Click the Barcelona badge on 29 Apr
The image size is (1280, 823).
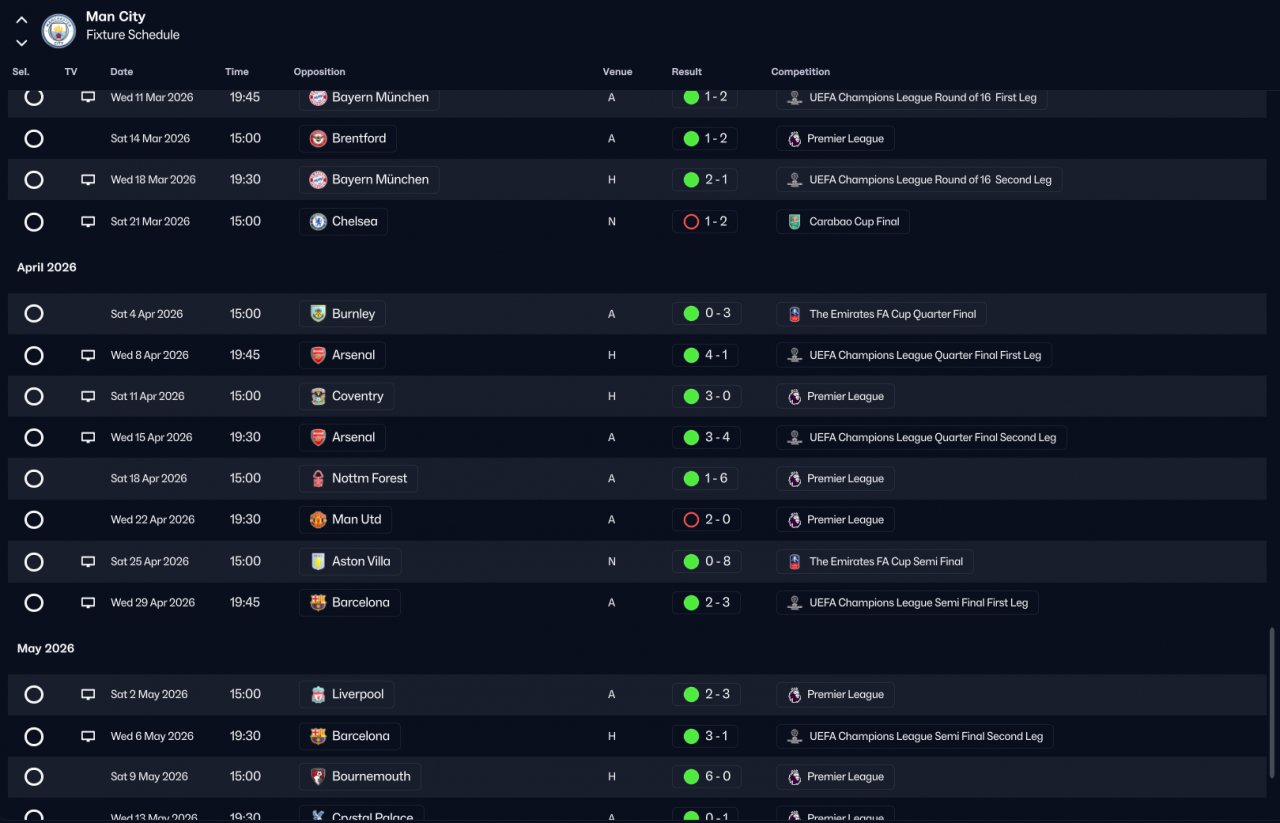click(318, 603)
